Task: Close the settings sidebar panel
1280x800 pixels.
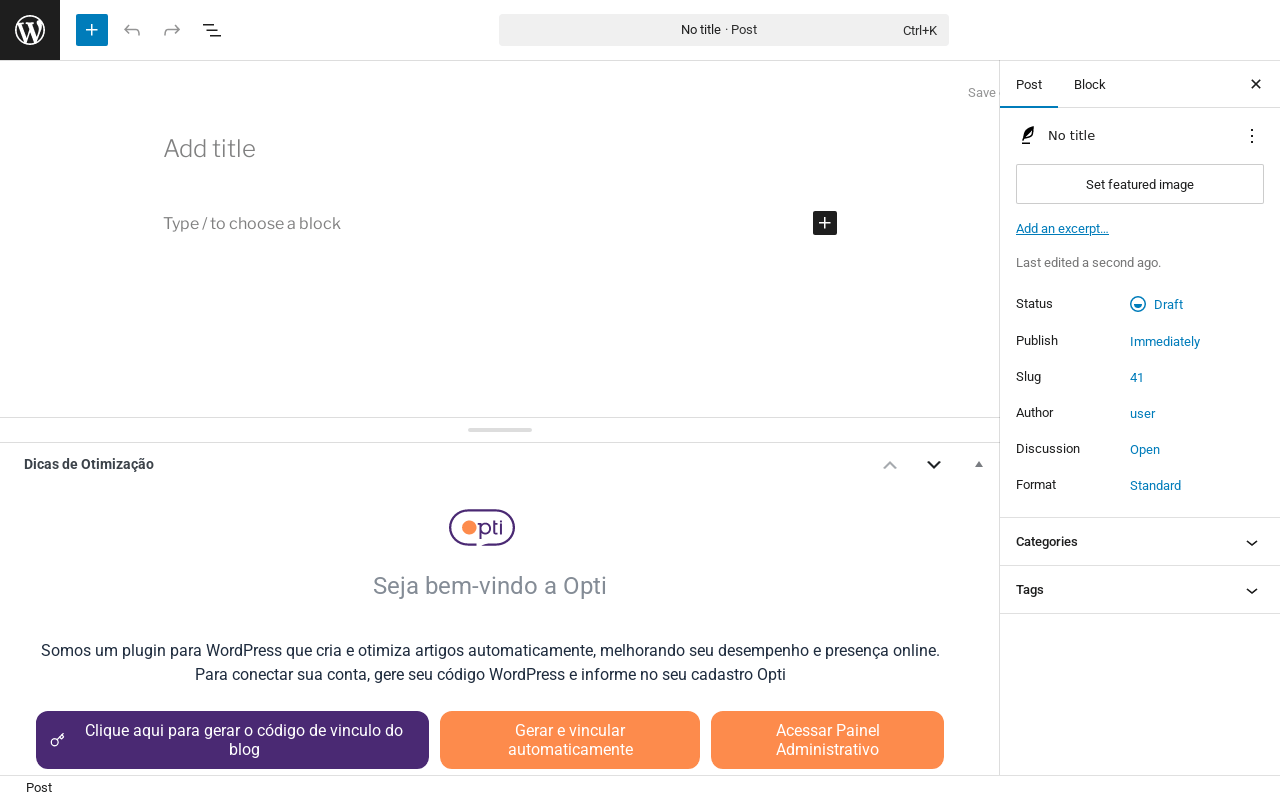Action: coord(1256,84)
